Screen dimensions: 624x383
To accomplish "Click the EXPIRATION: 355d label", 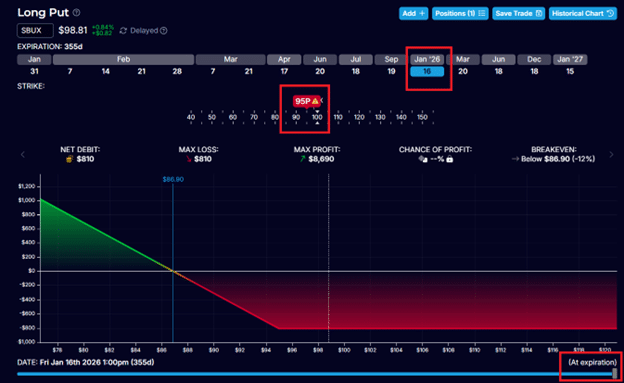I will (x=50, y=47).
